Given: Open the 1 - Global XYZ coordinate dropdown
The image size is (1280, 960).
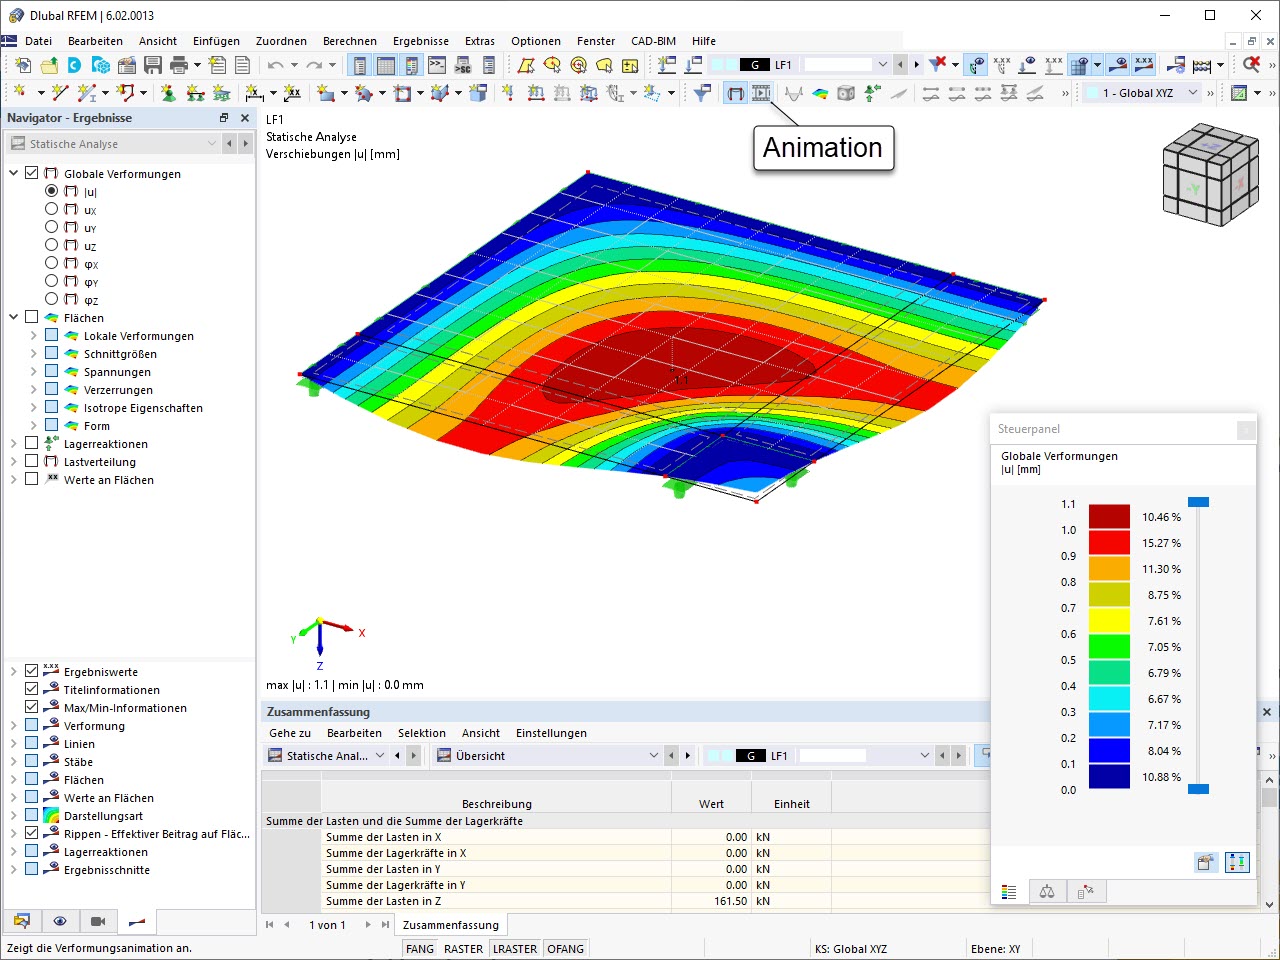Looking at the screenshot, I should [x=1144, y=93].
